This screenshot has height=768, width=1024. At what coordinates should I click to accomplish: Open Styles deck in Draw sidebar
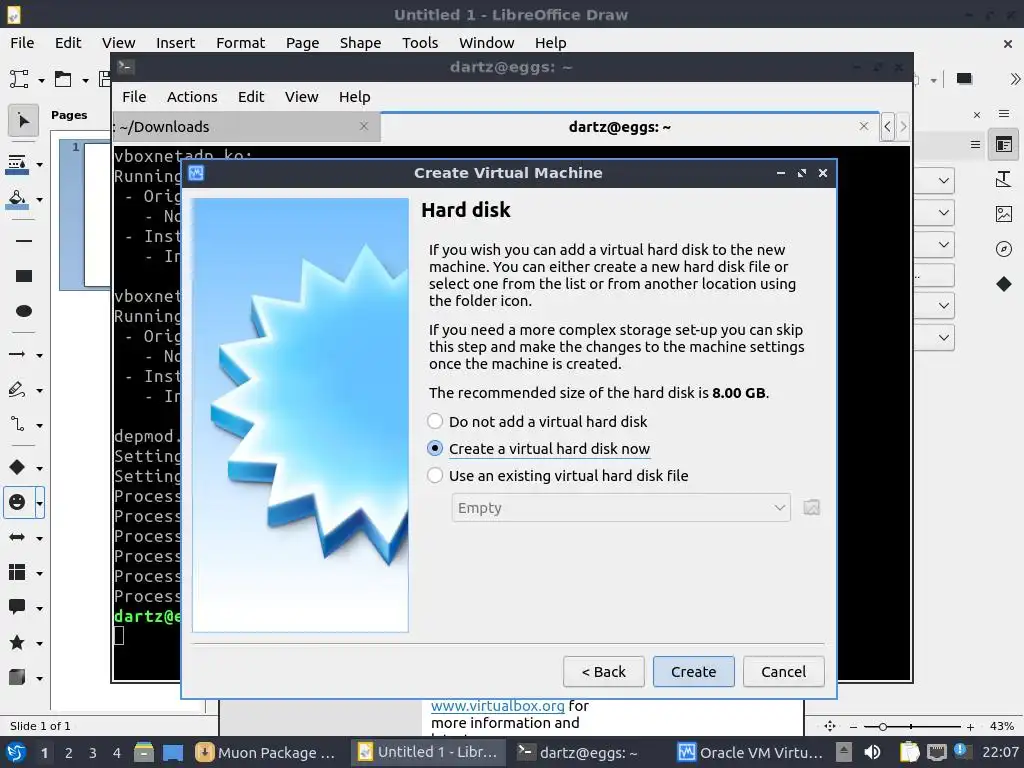(x=1004, y=179)
